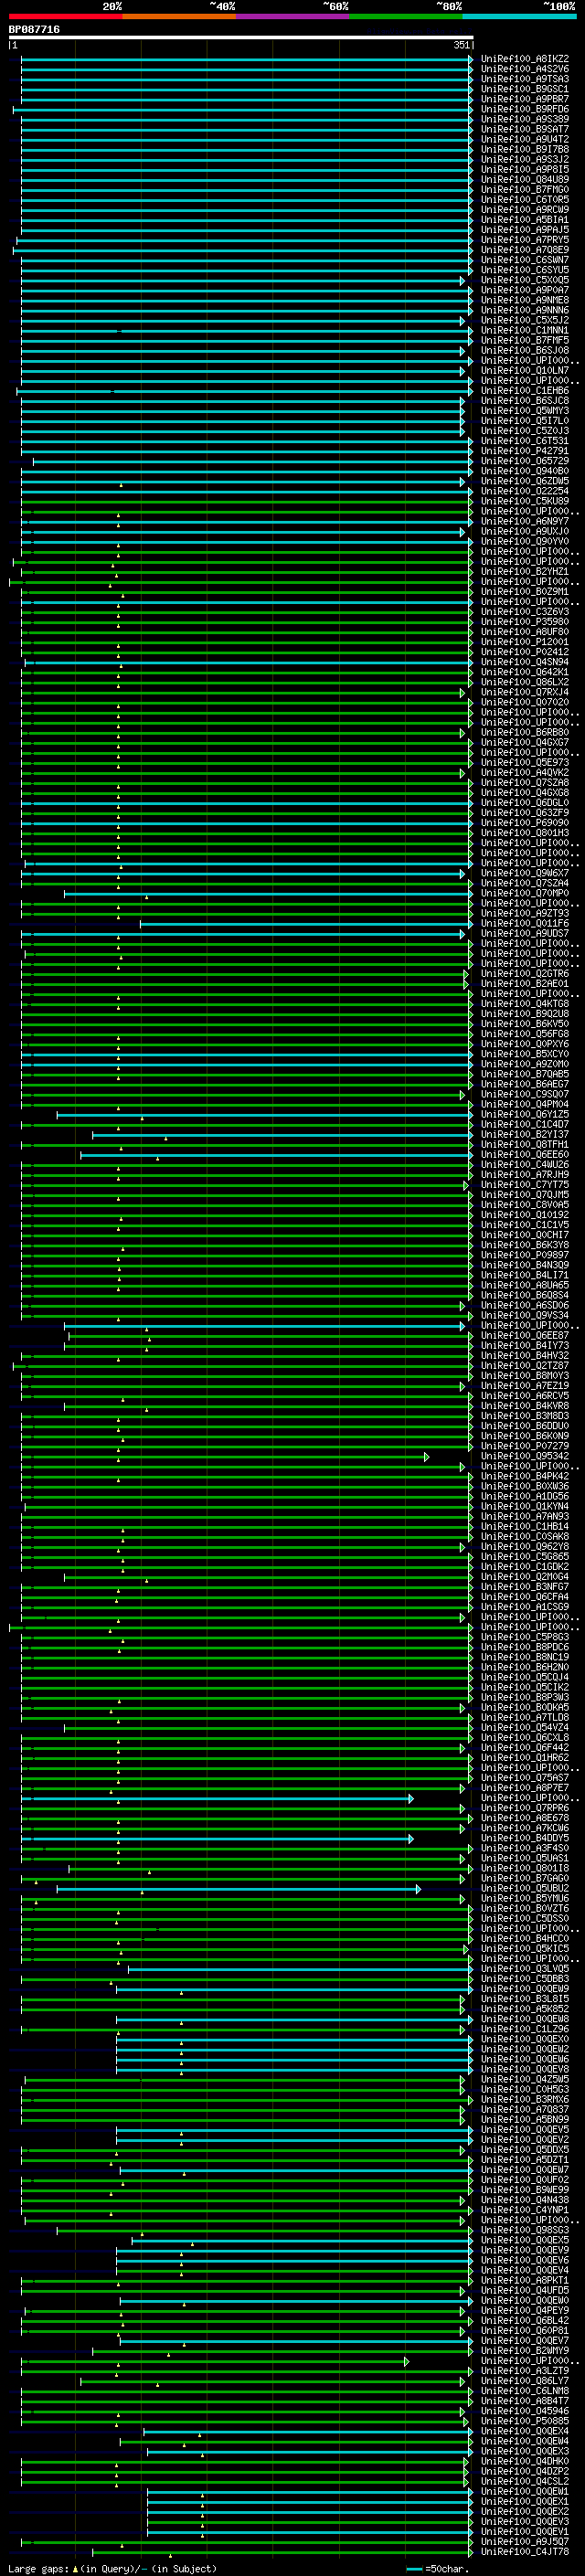Open the UniRef100_C6T0R5 hit
Viewport: 585px width, 2576px height.
(x=525, y=200)
